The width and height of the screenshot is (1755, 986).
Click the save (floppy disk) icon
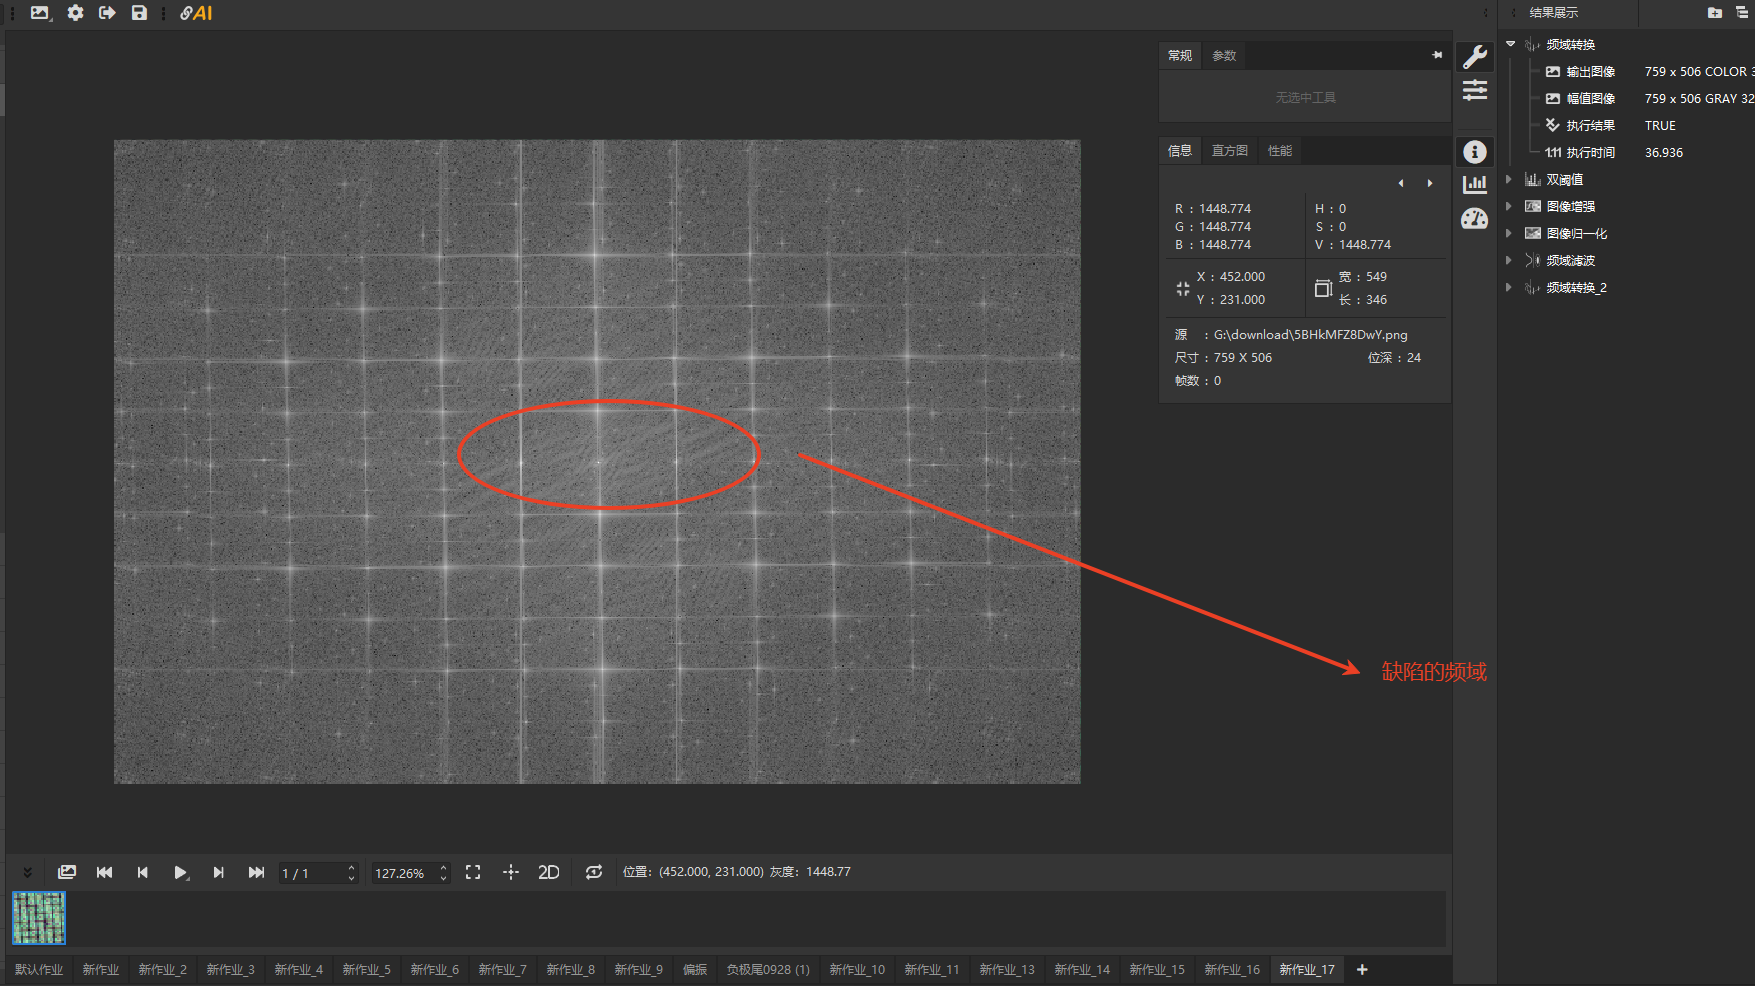point(139,13)
